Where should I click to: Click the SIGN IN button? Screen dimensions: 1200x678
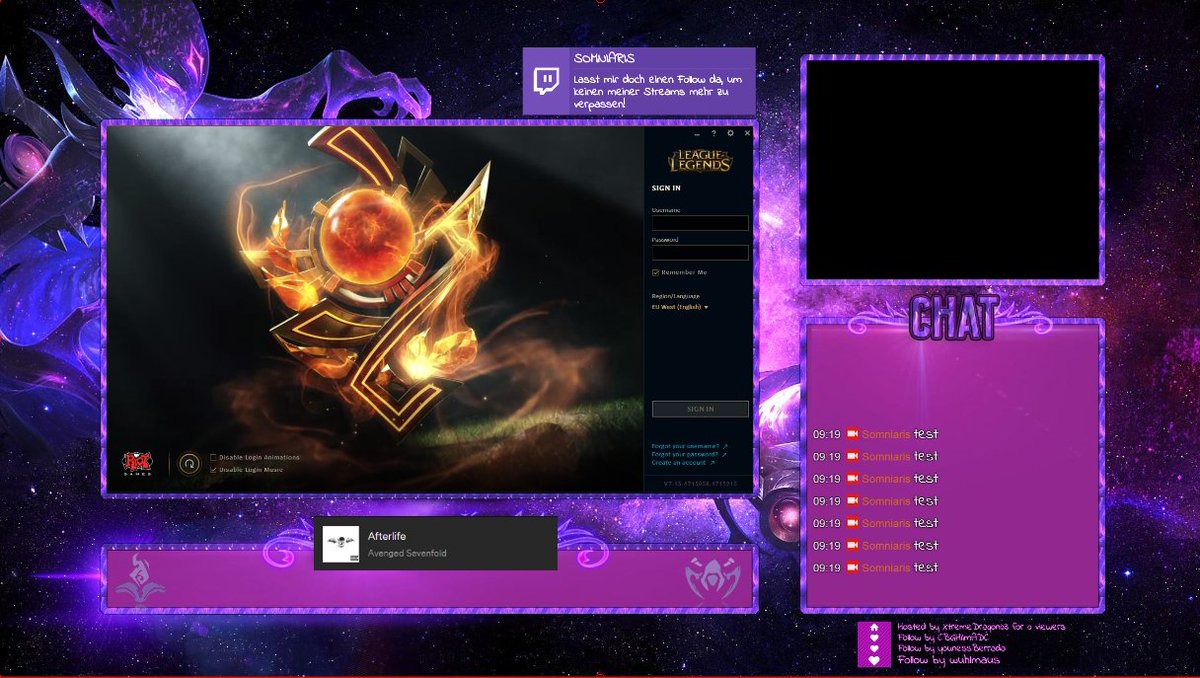click(700, 409)
